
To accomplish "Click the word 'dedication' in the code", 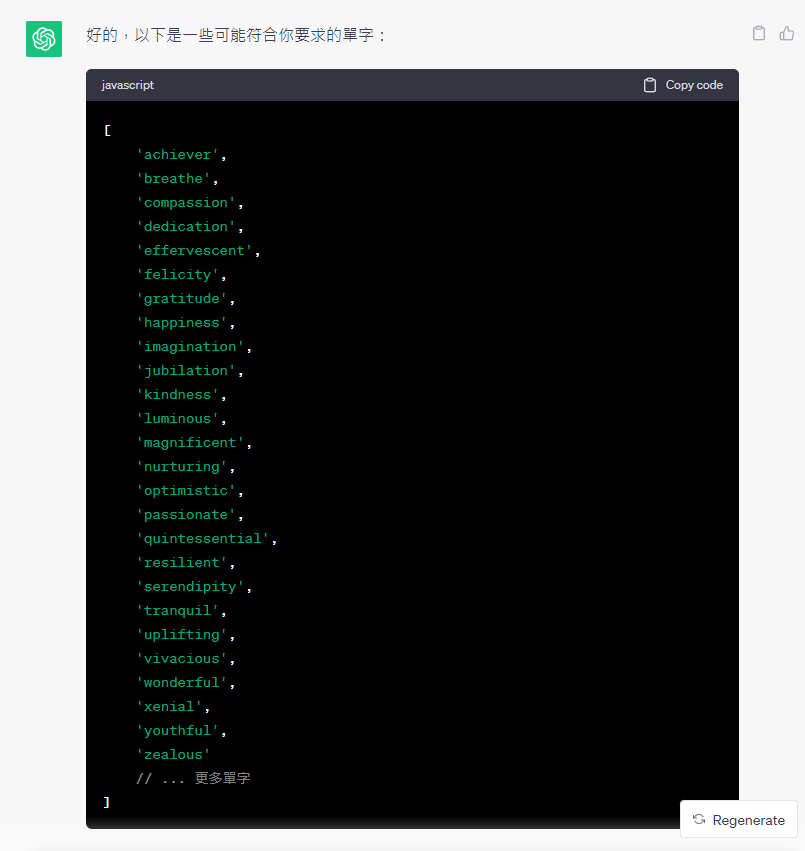I will click(x=186, y=226).
